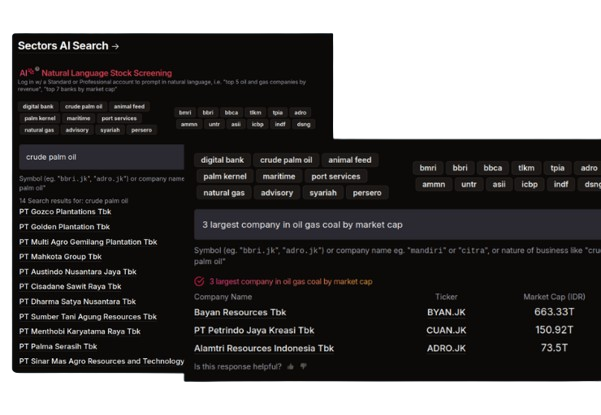Click 'asii' ticker chip in the small back panel

click(236, 125)
